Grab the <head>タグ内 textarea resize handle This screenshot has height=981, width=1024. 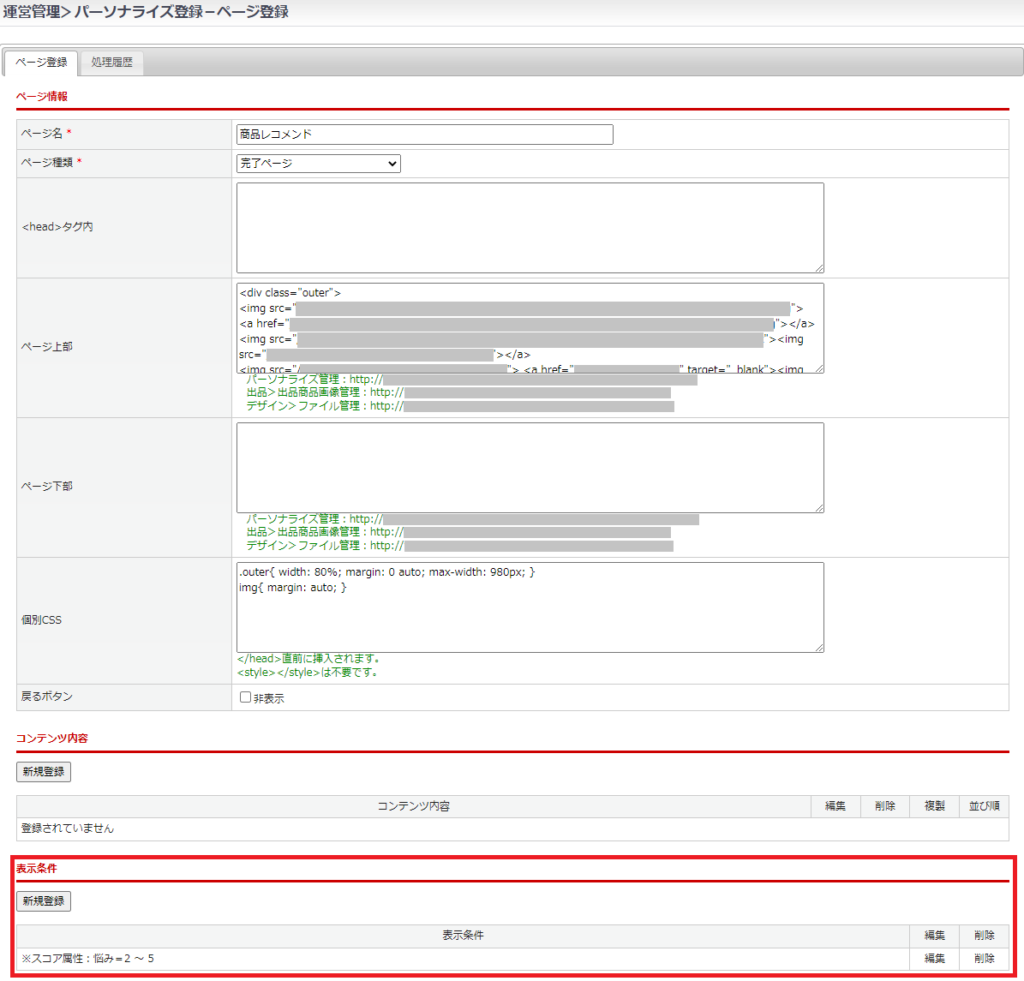click(819, 268)
